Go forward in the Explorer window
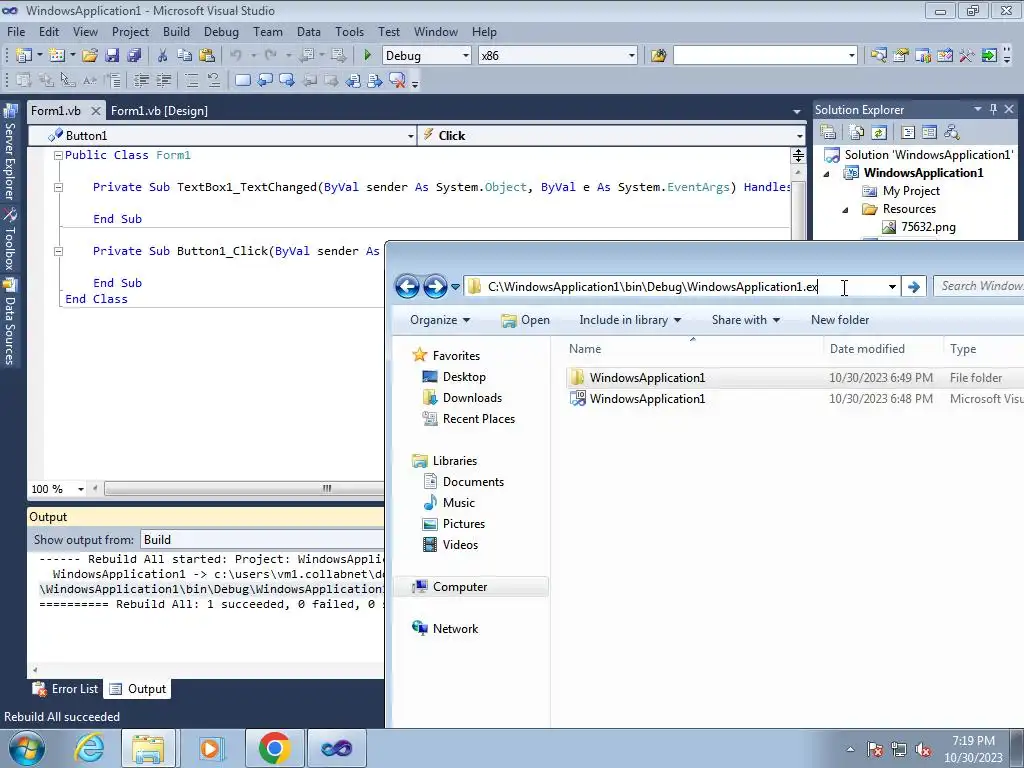The height and width of the screenshot is (768, 1024). coord(435,287)
